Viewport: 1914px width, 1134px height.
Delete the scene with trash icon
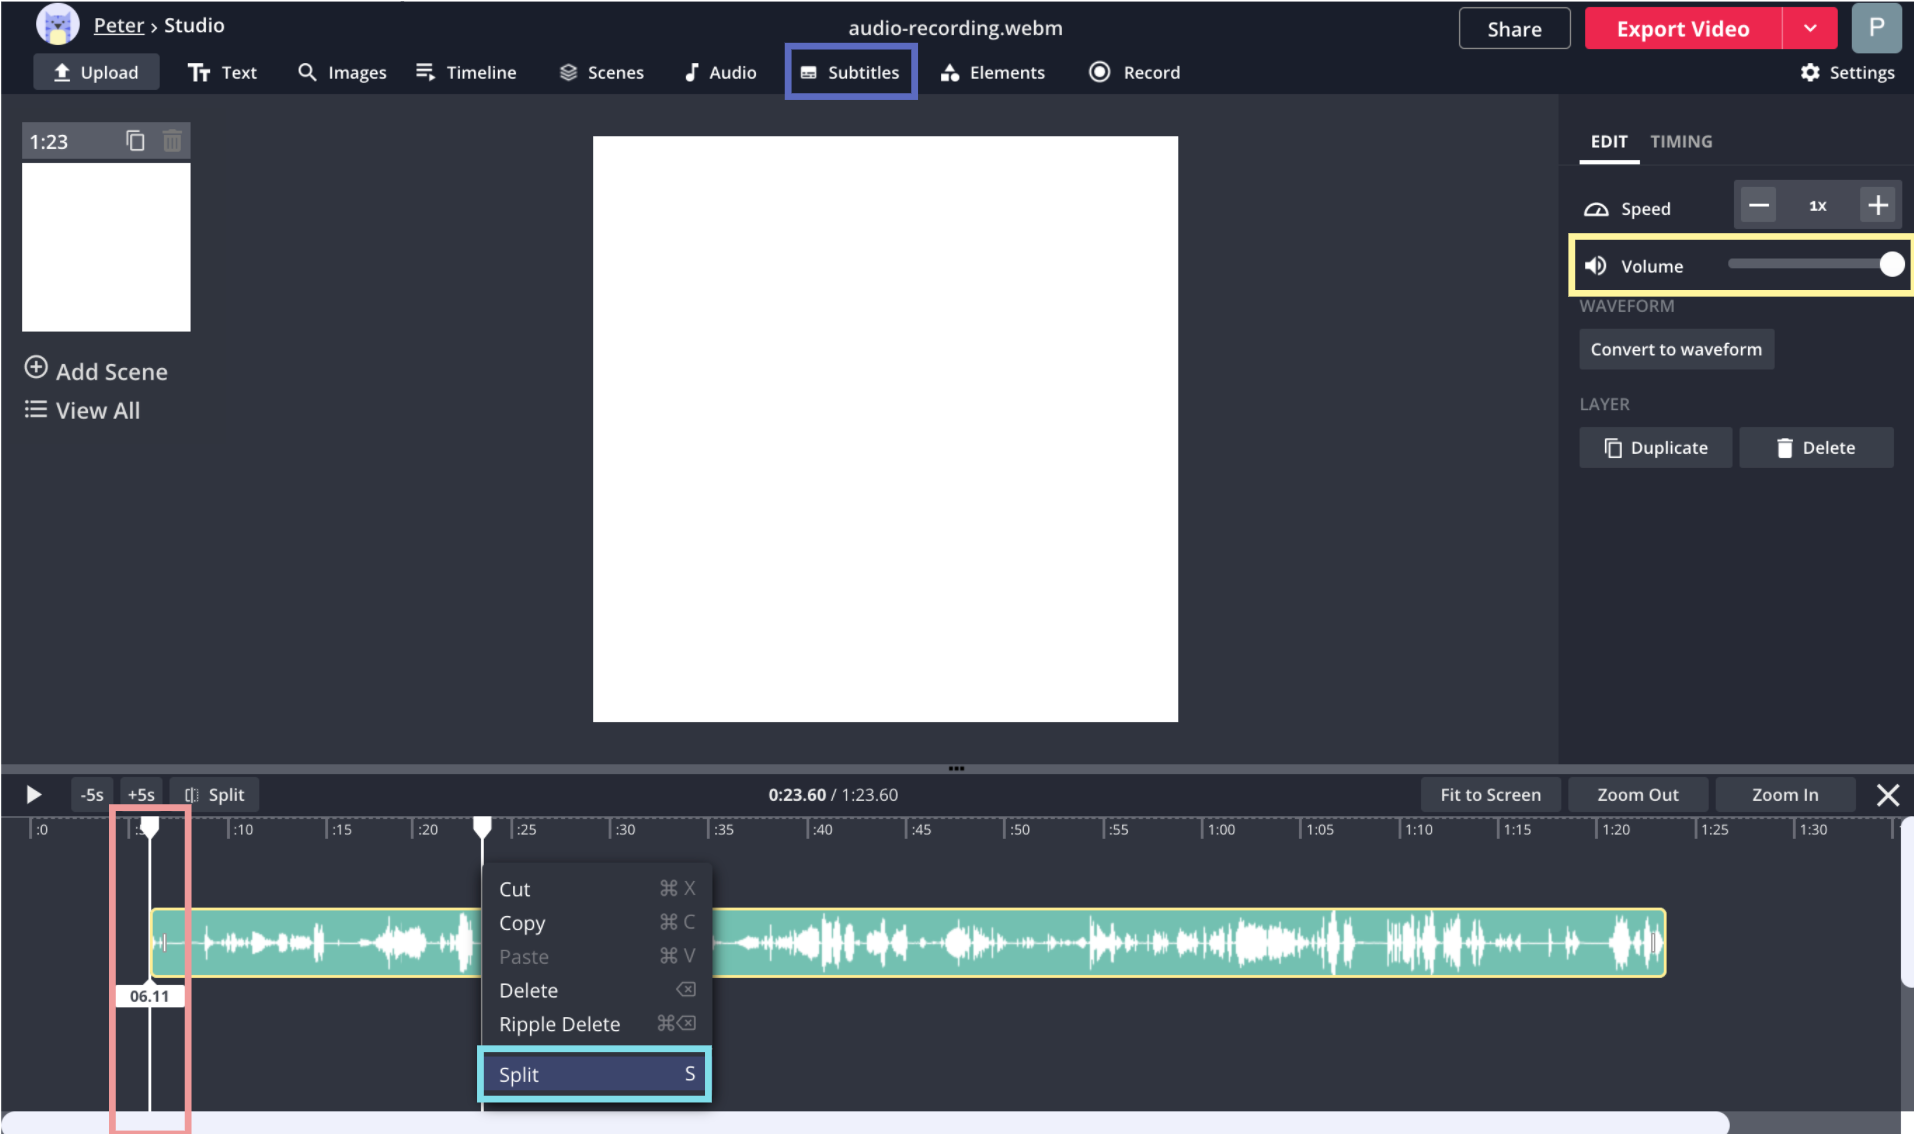pyautogui.click(x=172, y=141)
